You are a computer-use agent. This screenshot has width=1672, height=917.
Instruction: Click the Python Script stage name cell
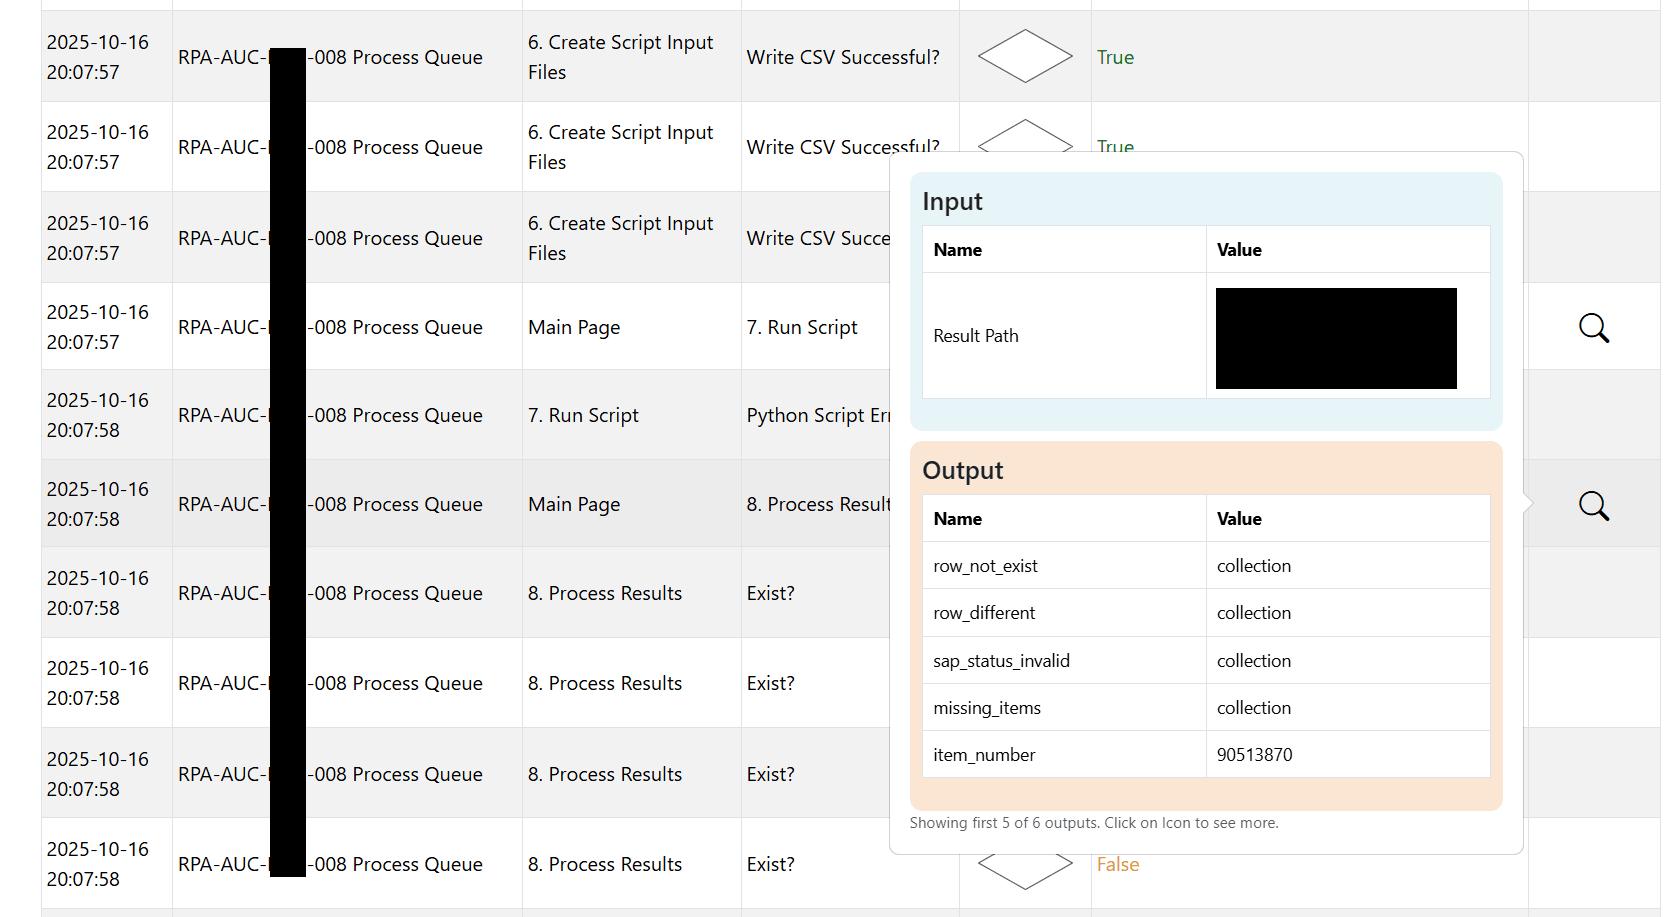click(817, 415)
